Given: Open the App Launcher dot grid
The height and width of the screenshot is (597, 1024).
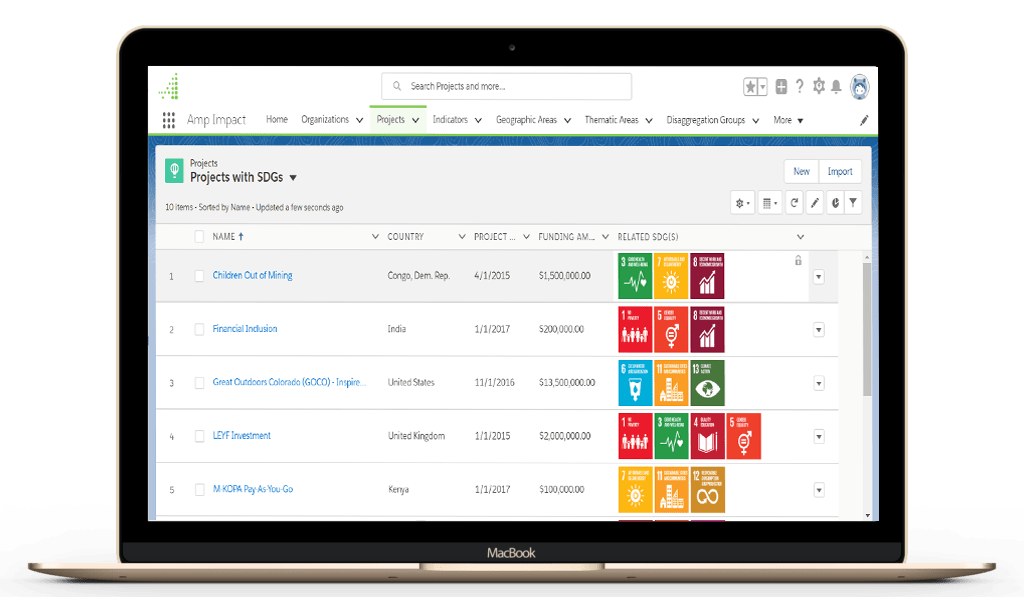Looking at the screenshot, I should 168,120.
